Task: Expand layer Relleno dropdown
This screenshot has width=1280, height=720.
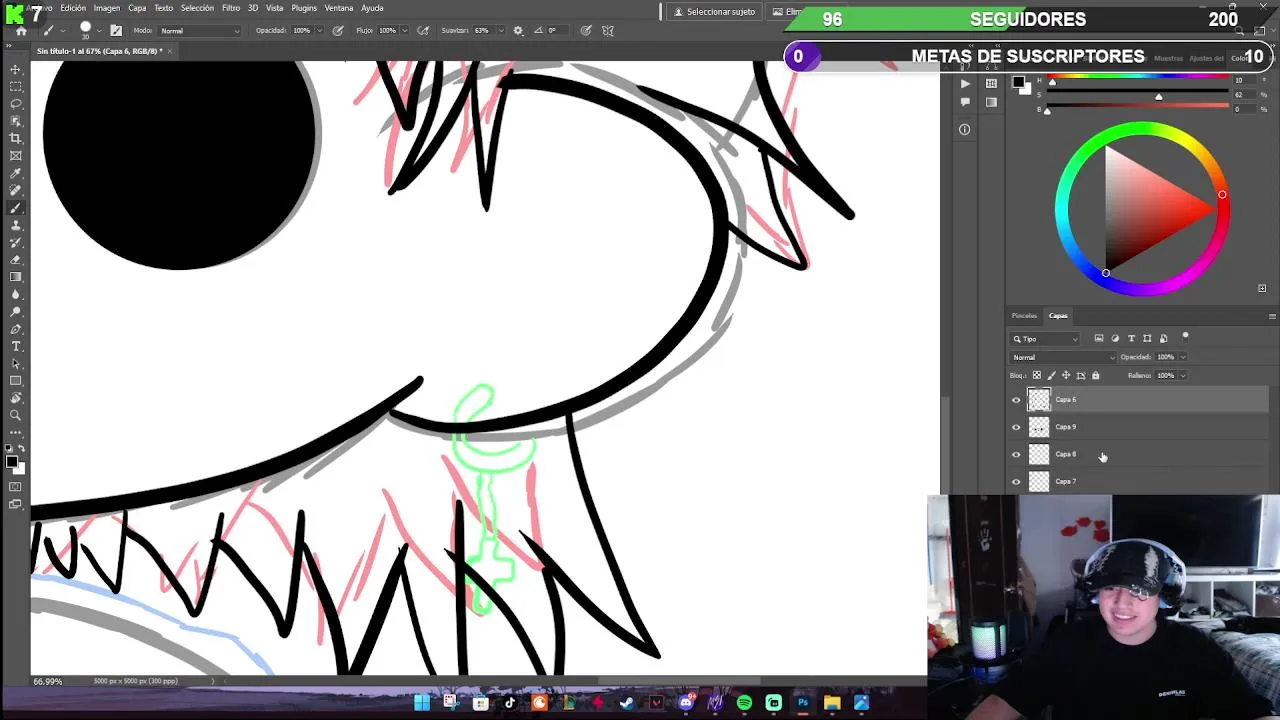Action: [x=1183, y=375]
